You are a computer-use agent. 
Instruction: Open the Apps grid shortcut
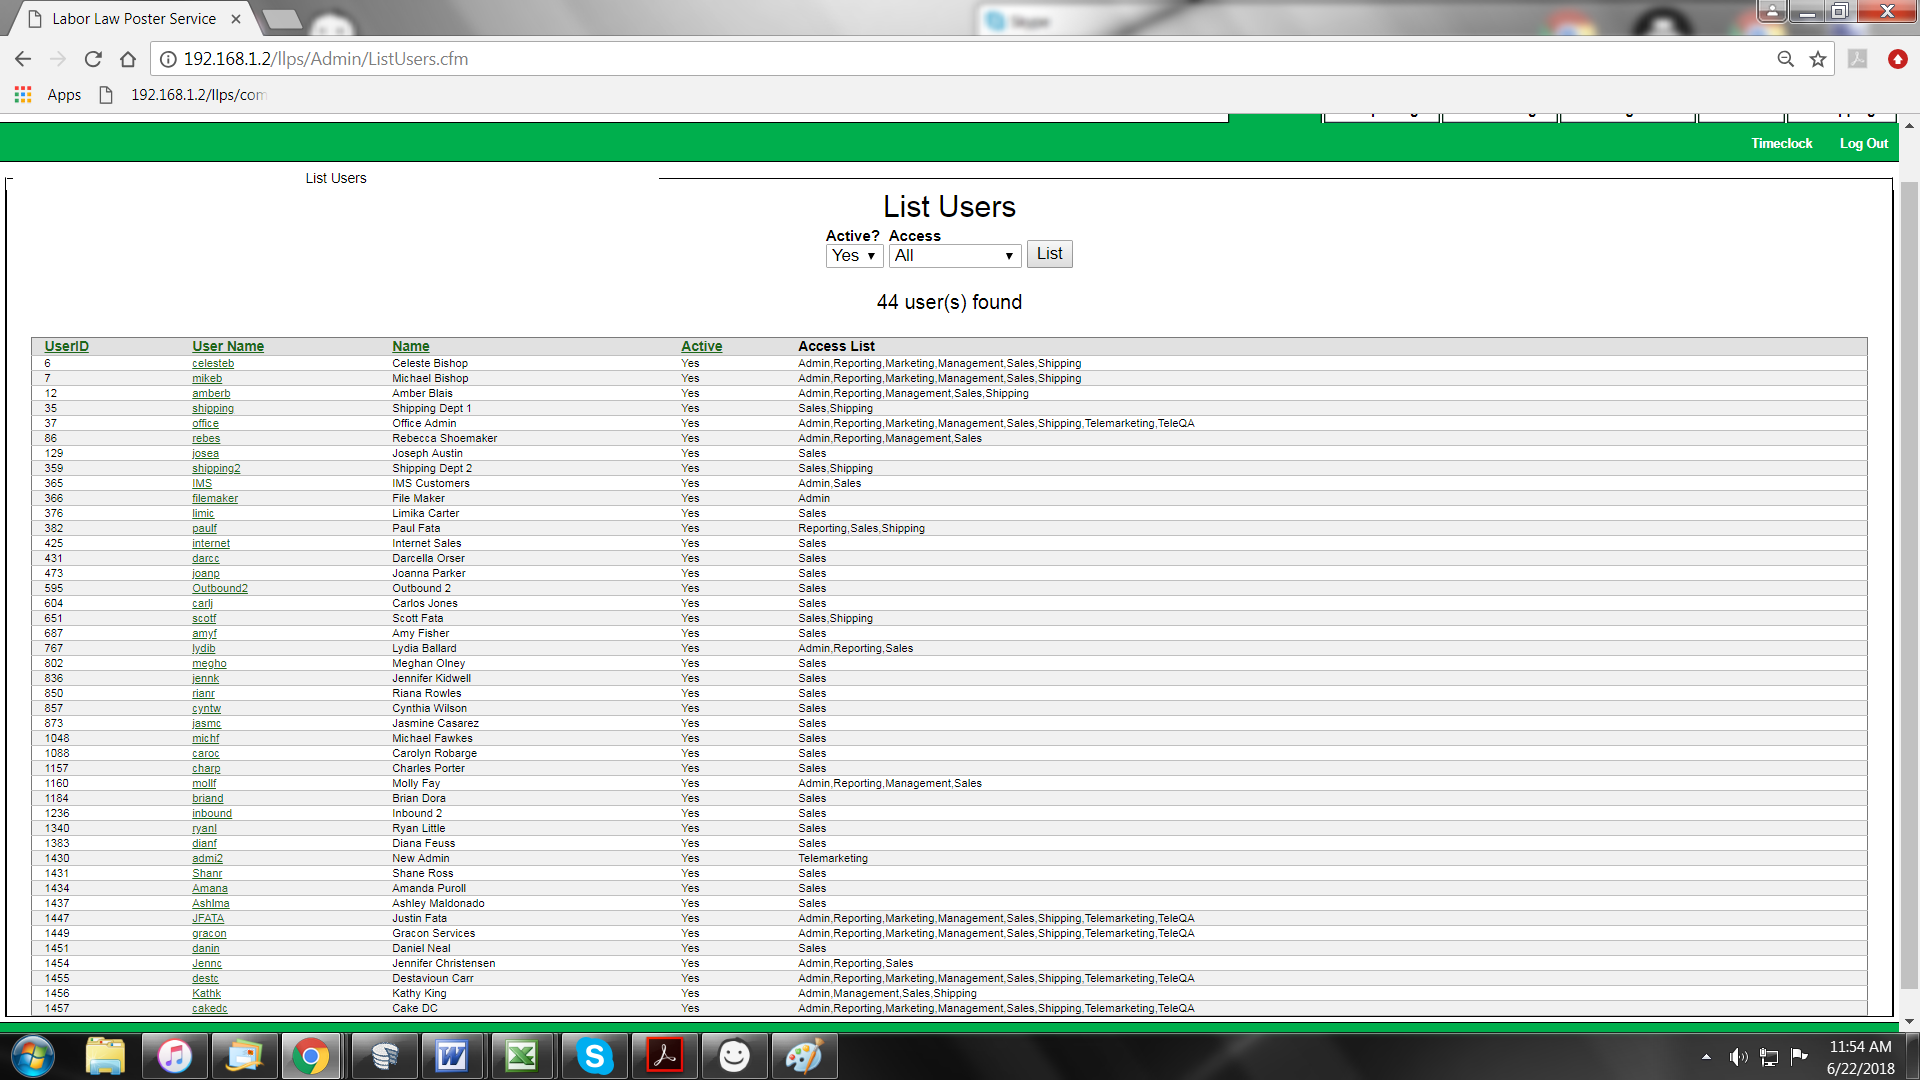point(23,95)
